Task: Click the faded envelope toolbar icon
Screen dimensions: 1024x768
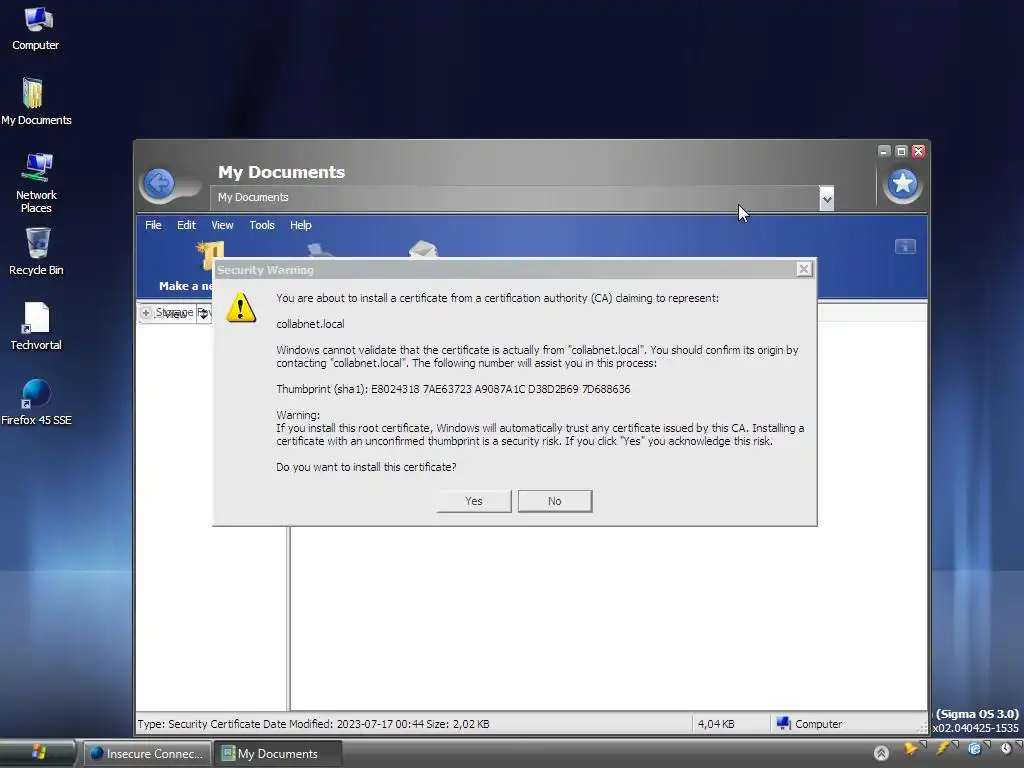Action: coord(423,249)
